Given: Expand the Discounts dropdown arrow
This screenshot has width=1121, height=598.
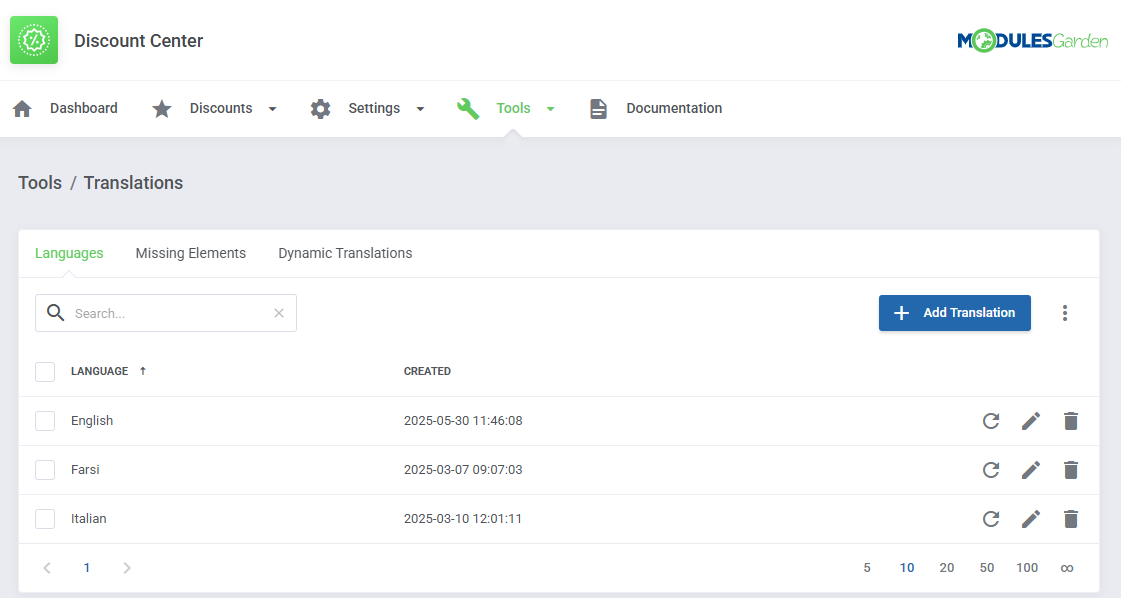Looking at the screenshot, I should pyautogui.click(x=272, y=109).
